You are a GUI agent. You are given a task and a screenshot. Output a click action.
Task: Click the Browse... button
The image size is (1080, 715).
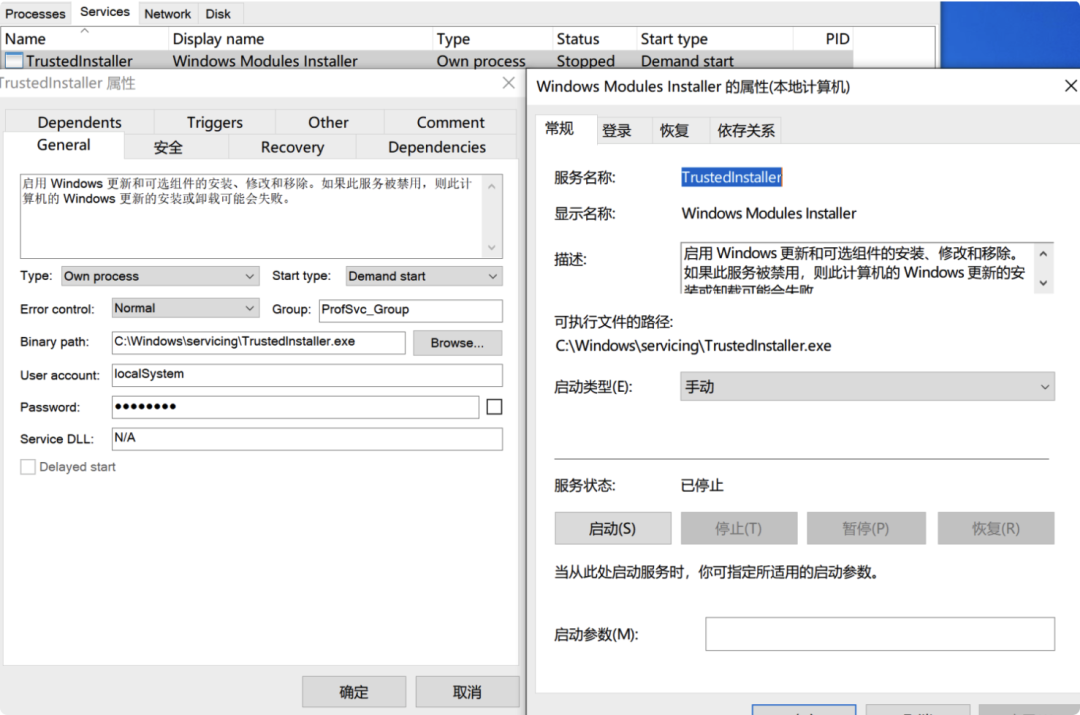click(x=457, y=342)
